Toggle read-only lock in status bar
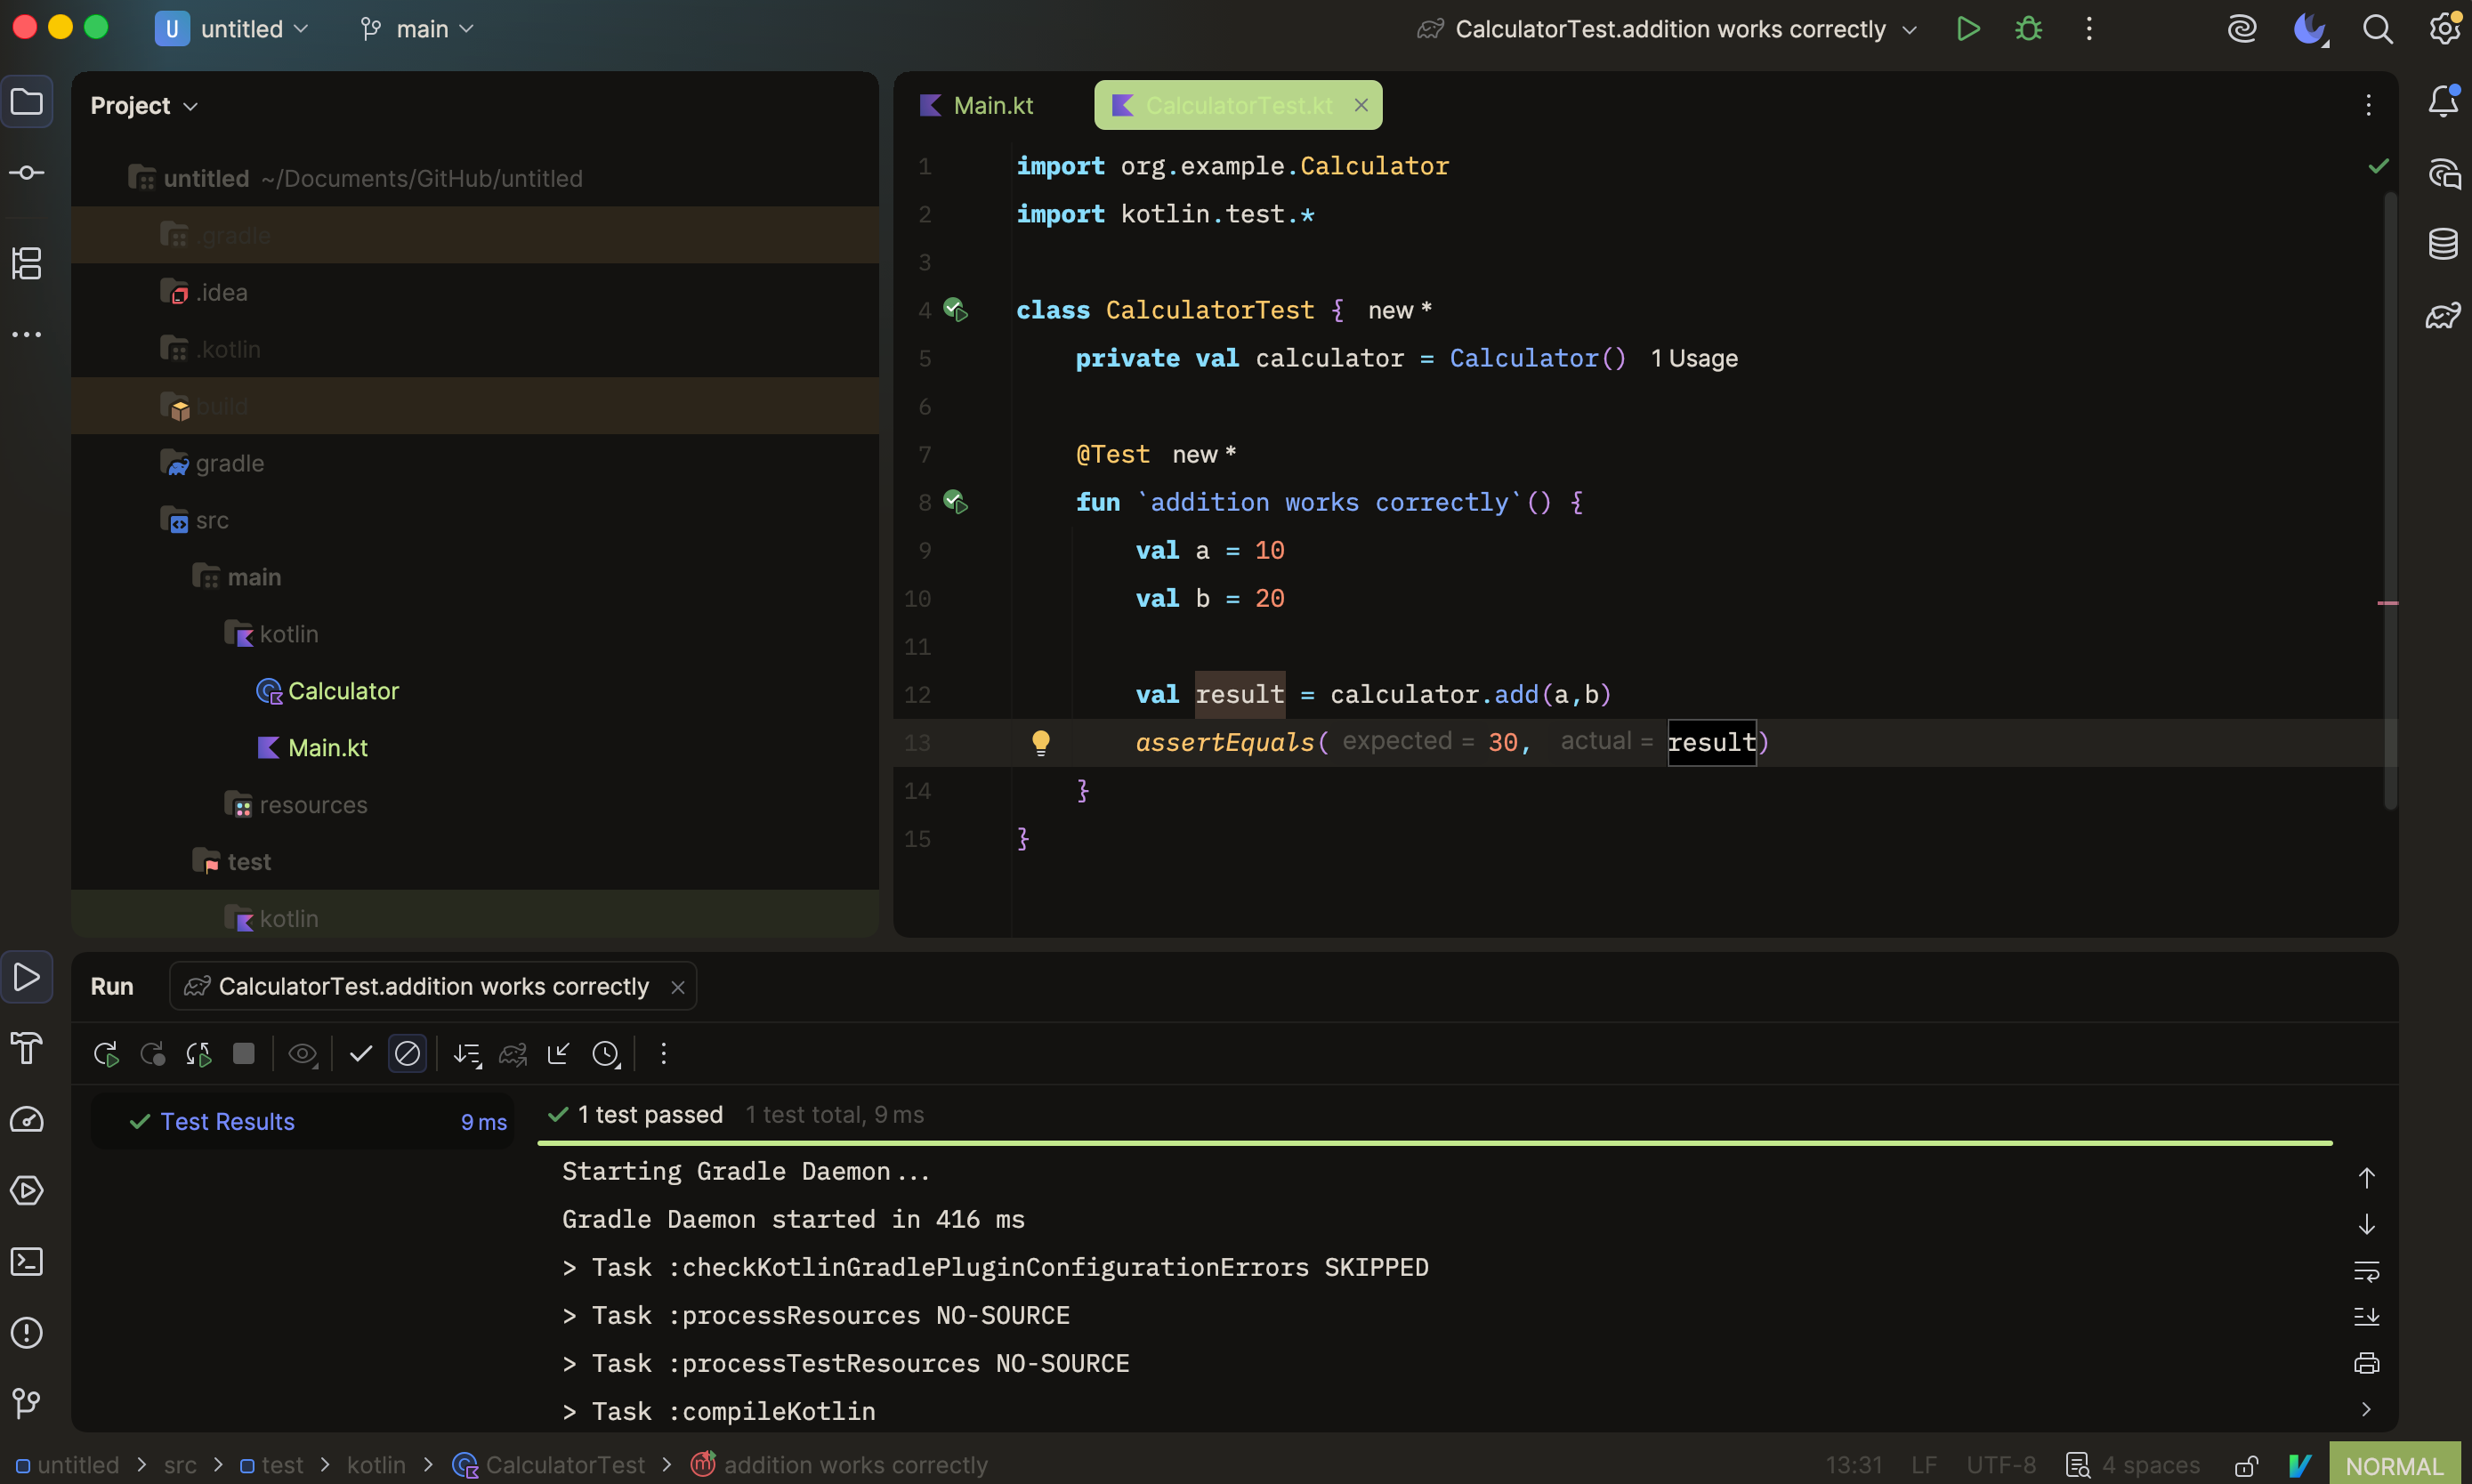The height and width of the screenshot is (1484, 2472). click(2247, 1466)
